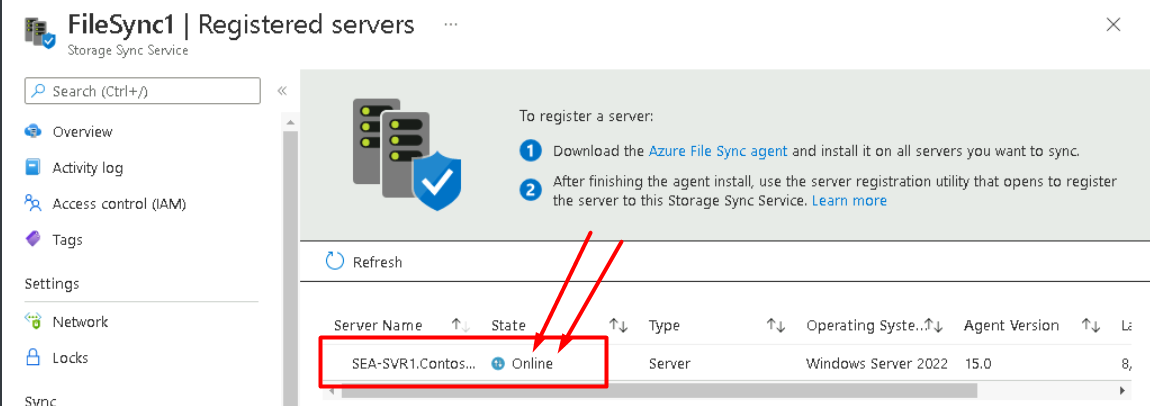
Task: Sort by Agent Version column arrows
Action: pyautogui.click(x=1091, y=325)
